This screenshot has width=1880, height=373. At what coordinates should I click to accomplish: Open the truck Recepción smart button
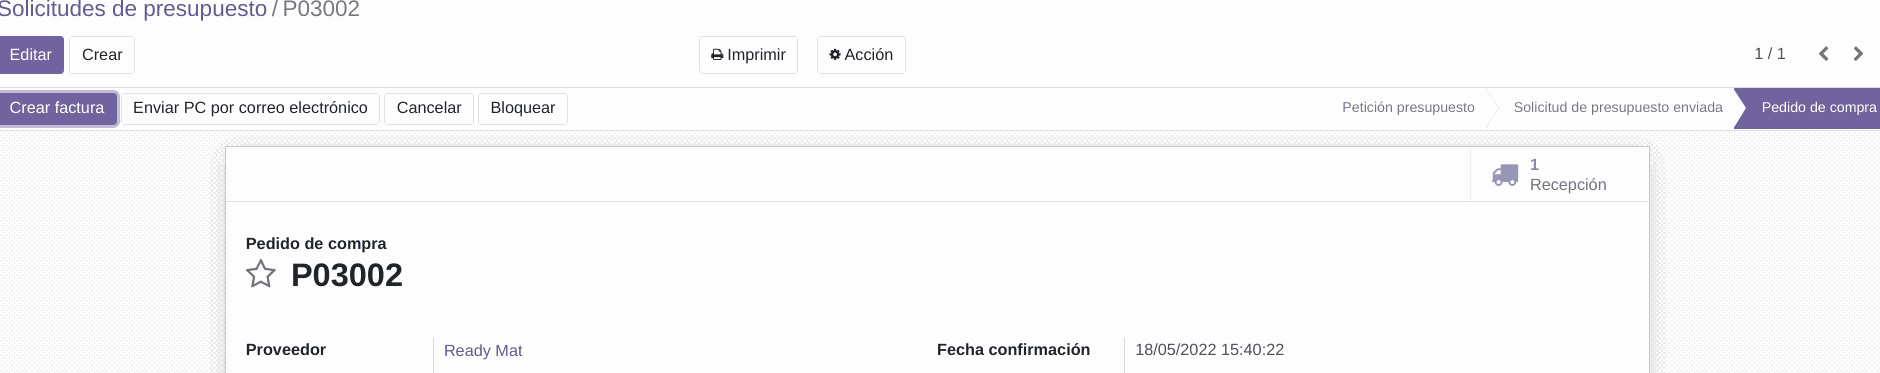[1559, 175]
